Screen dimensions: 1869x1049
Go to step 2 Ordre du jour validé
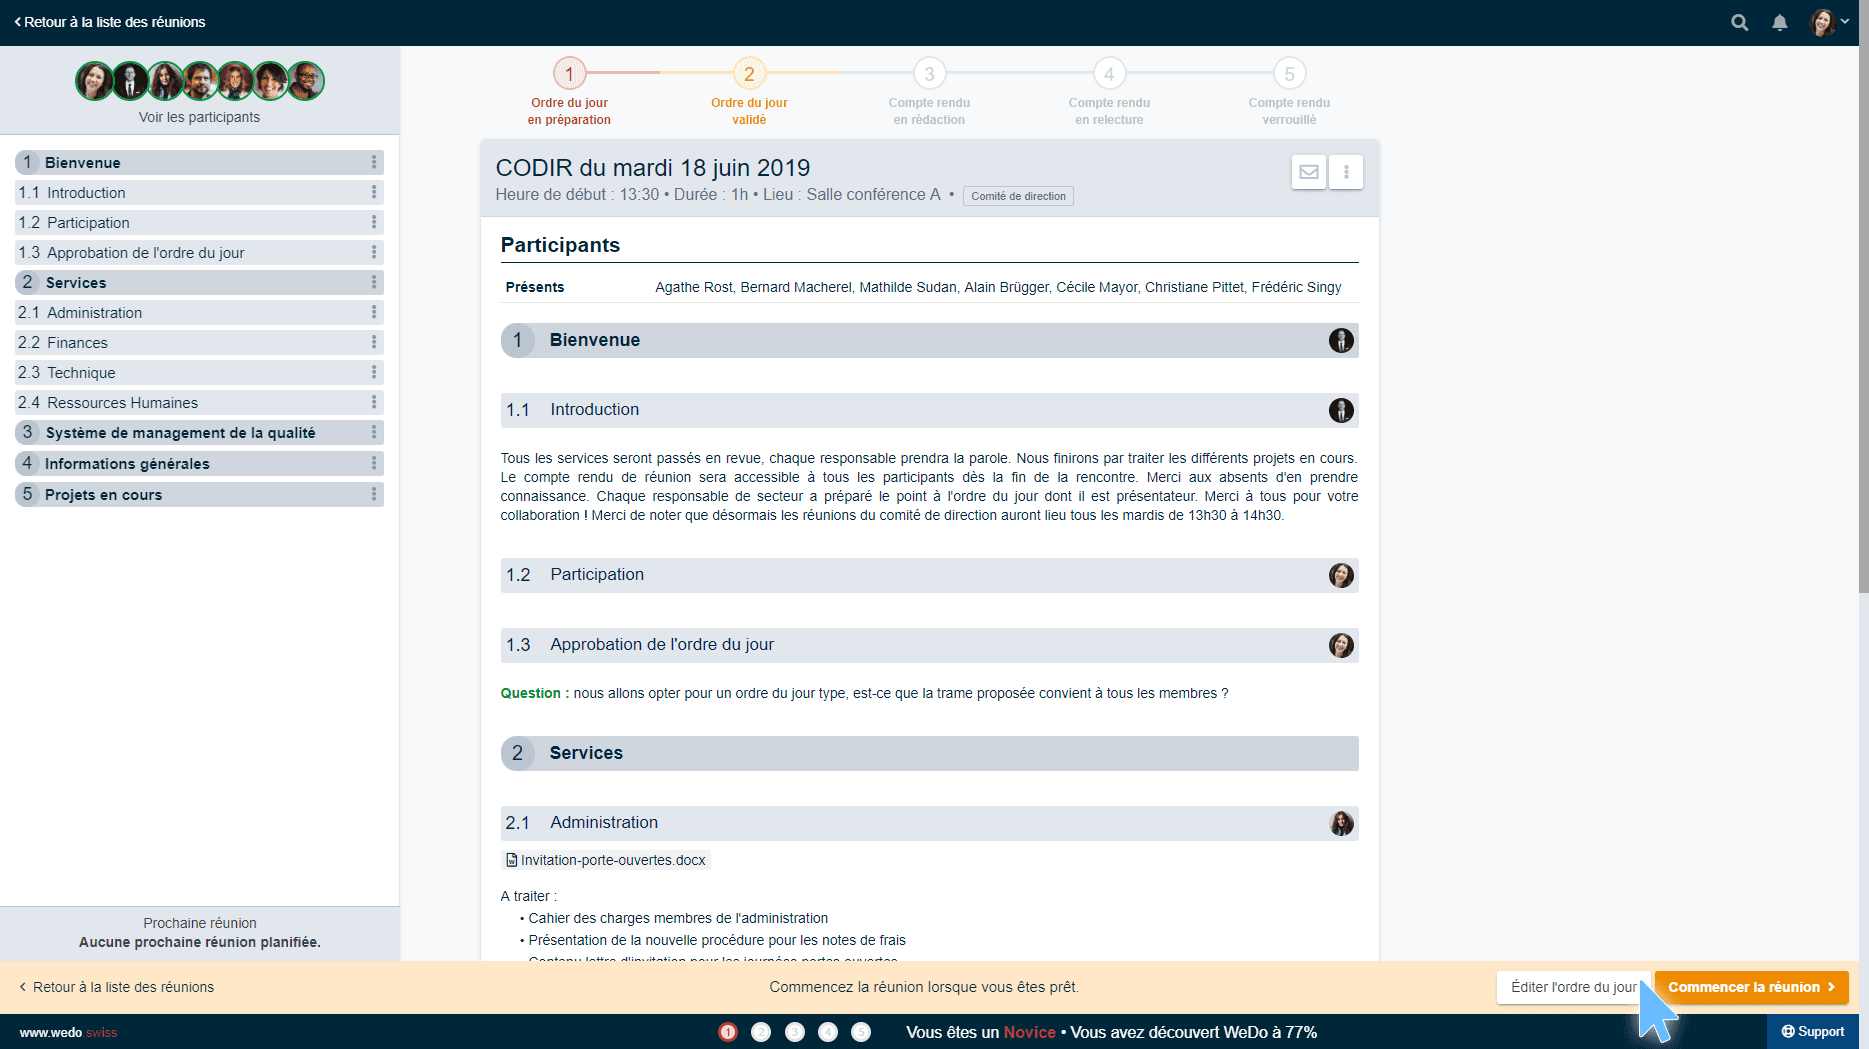[749, 73]
